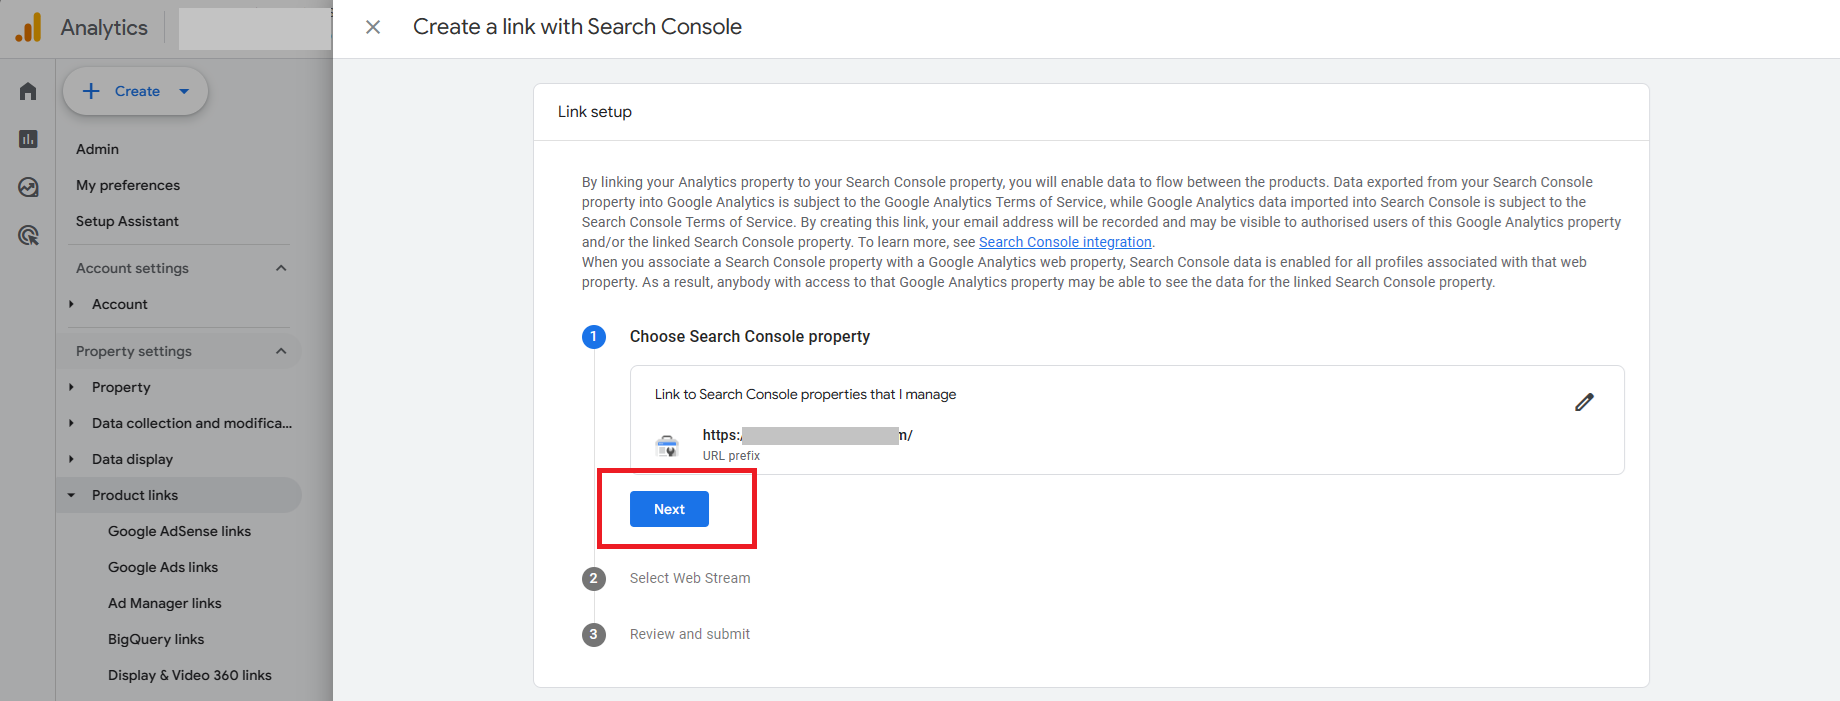Expand the Property tree item
1840x701 pixels.
coord(71,387)
